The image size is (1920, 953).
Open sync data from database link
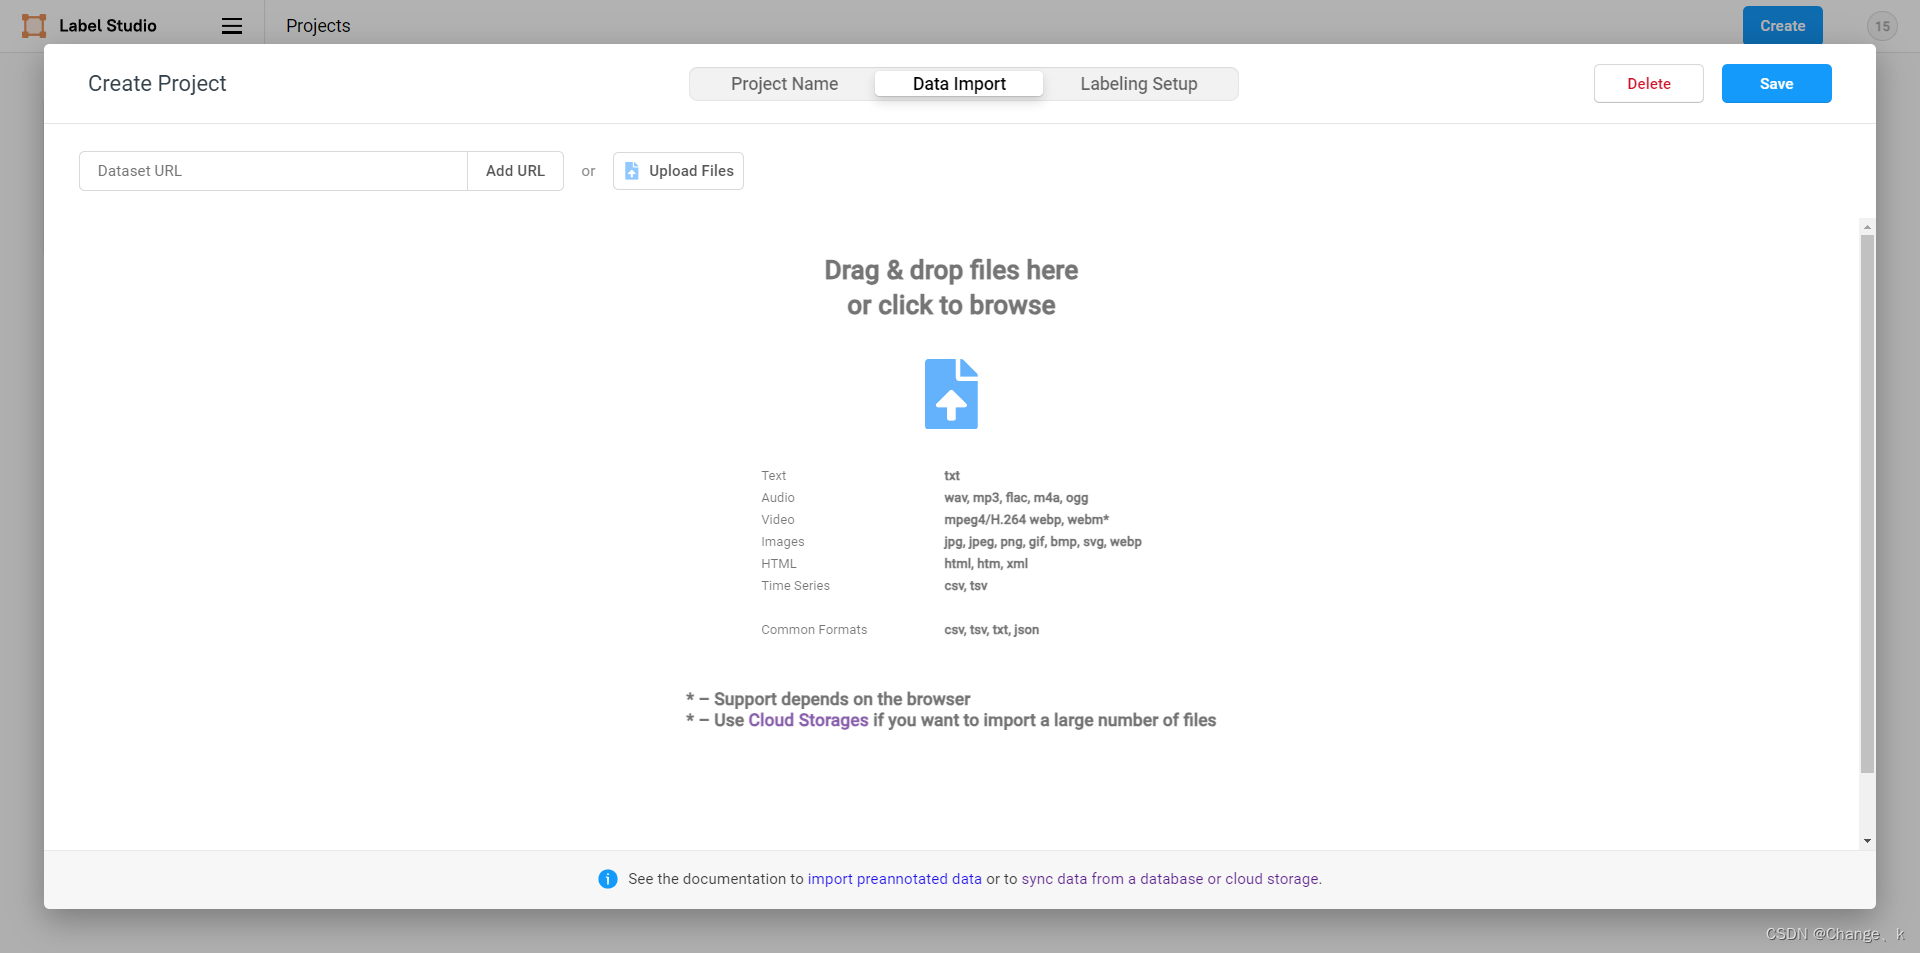(x=1171, y=879)
